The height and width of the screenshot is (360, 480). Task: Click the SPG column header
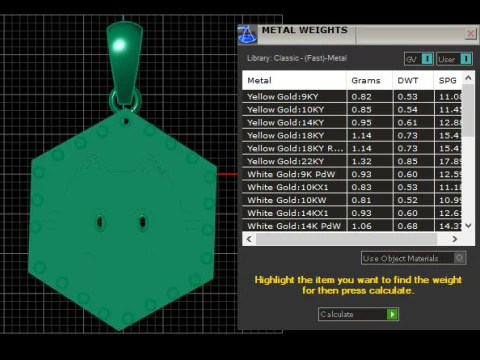tap(448, 80)
